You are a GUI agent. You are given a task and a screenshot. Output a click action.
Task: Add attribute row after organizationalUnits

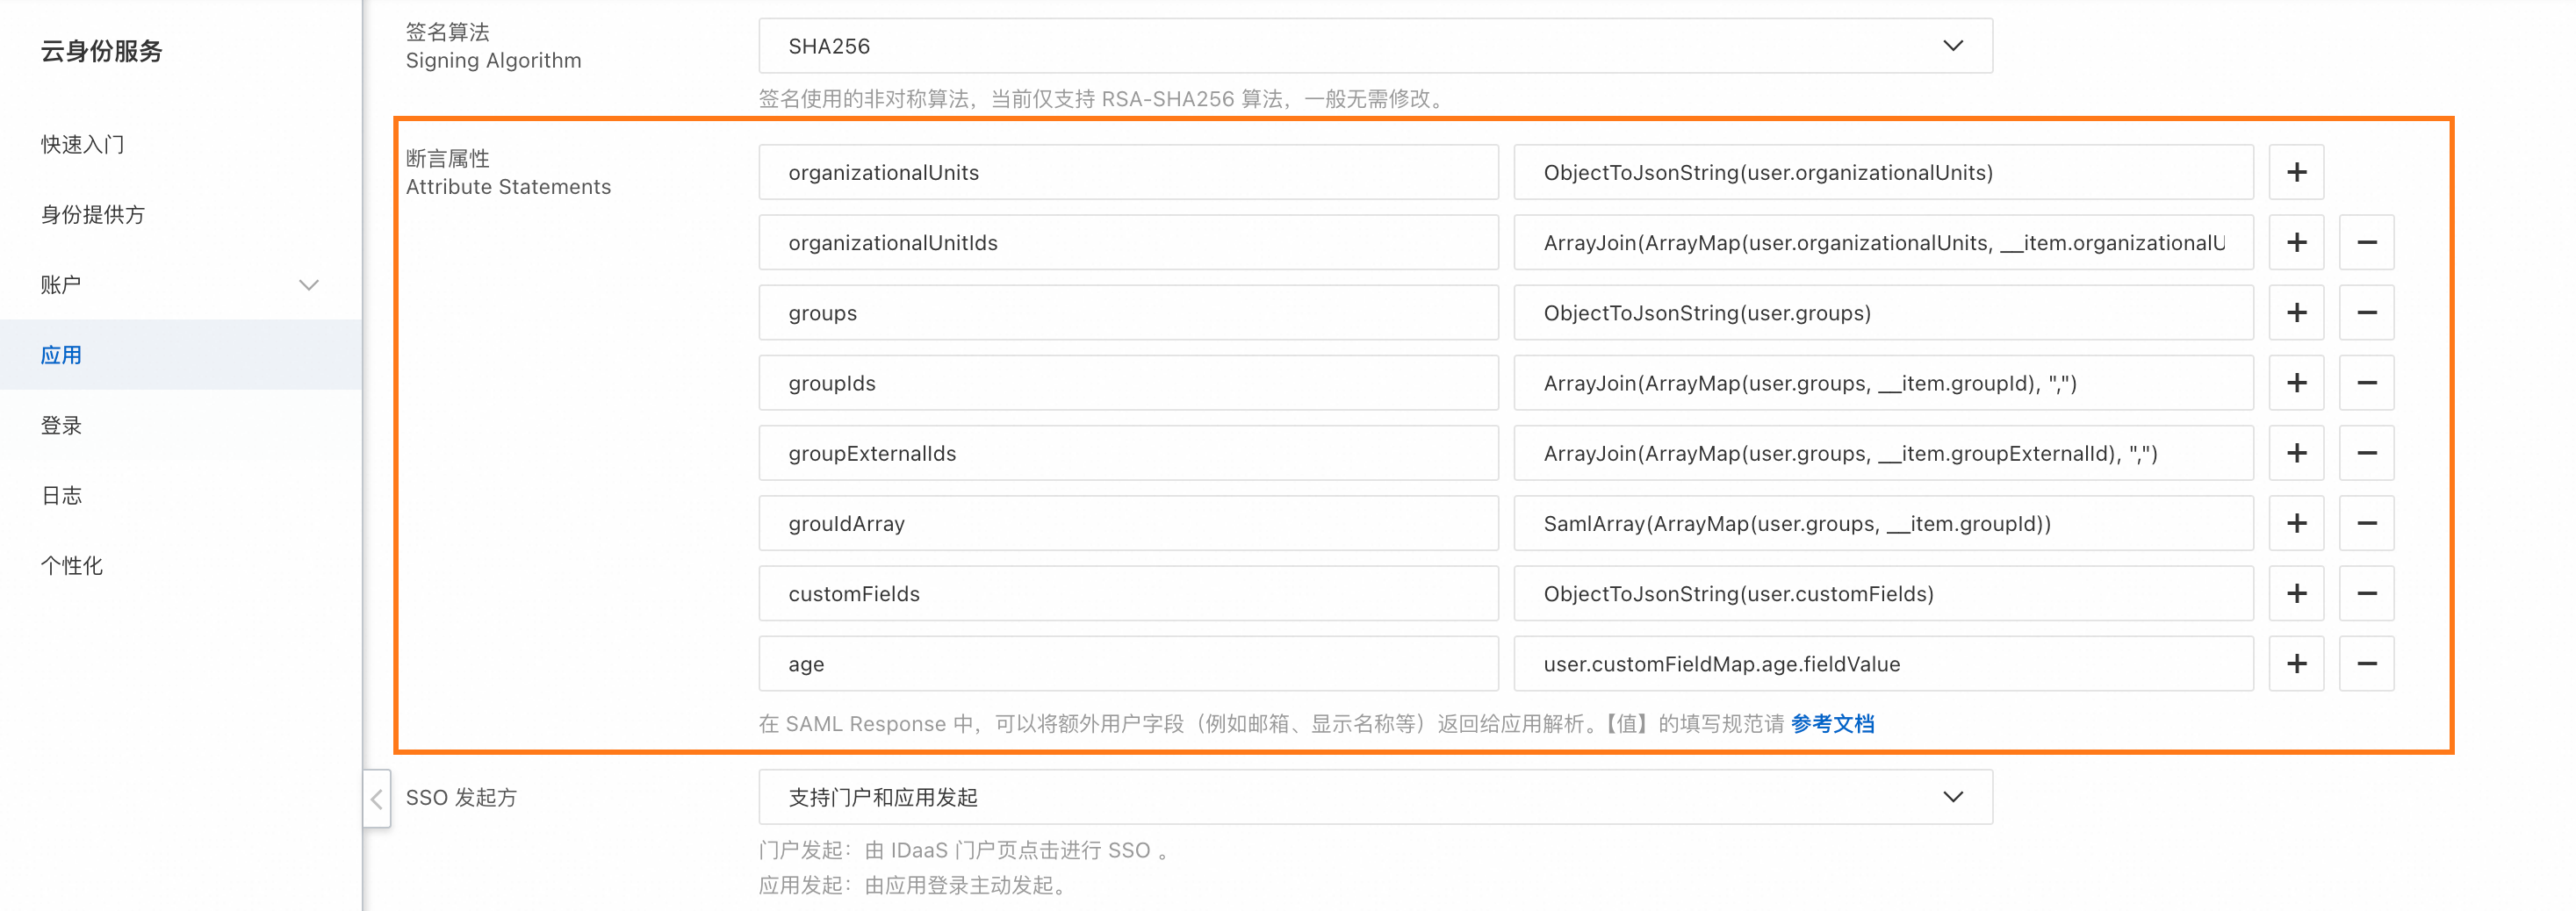click(2296, 172)
